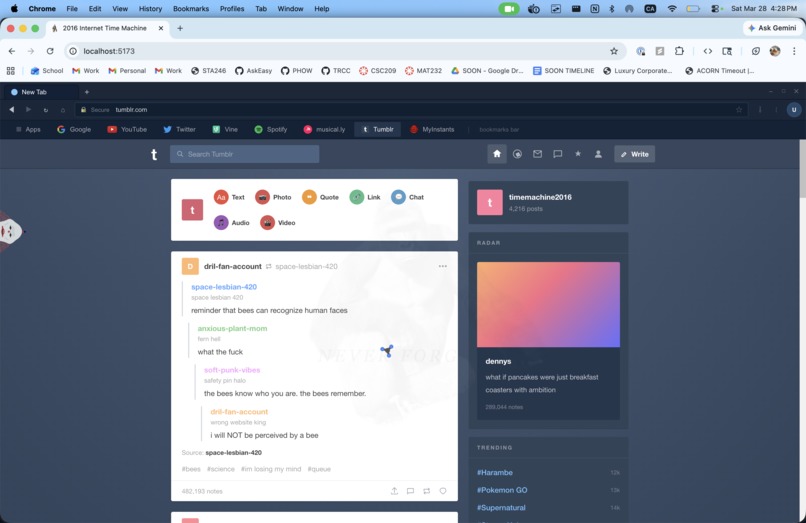The width and height of the screenshot is (806, 523).
Task: Open Spotify bookmark in inner browser
Action: [271, 130]
